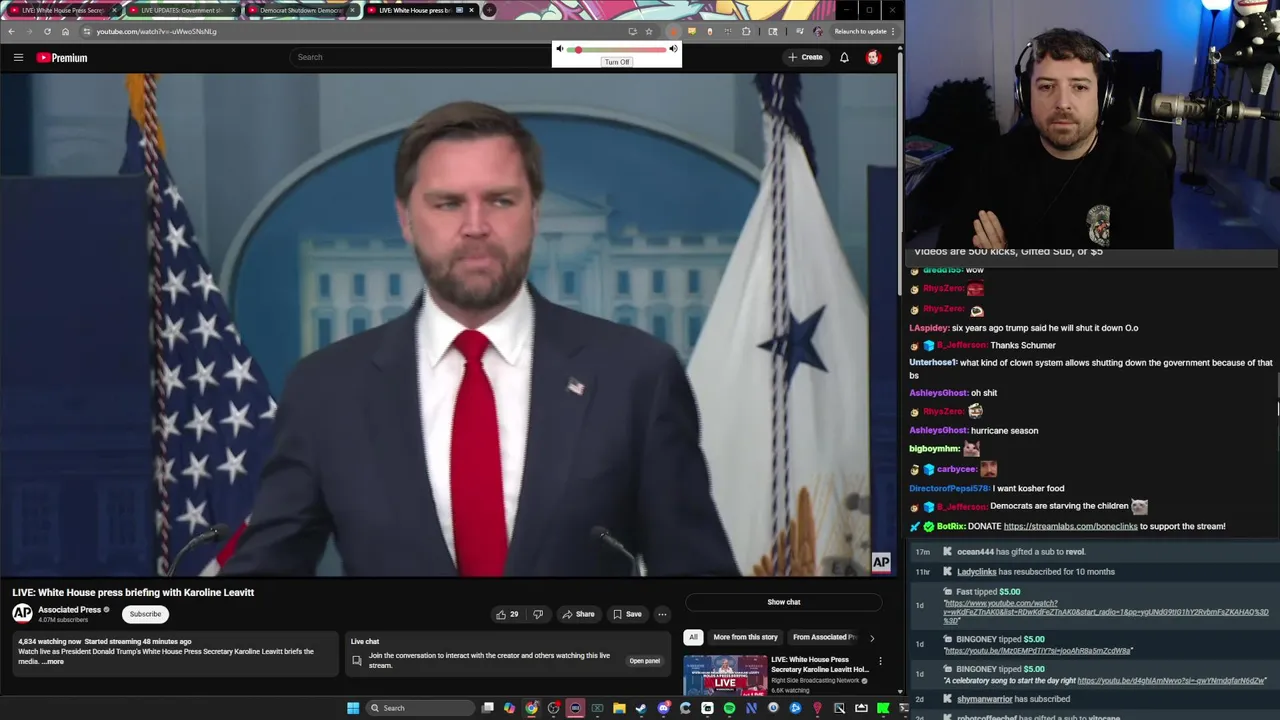Like the video with thumbs up
The height and width of the screenshot is (720, 1280).
coord(507,614)
